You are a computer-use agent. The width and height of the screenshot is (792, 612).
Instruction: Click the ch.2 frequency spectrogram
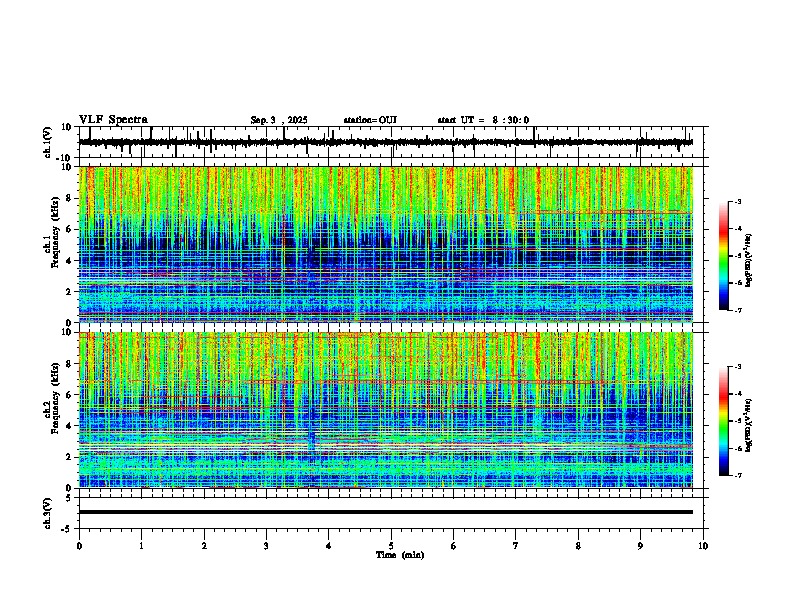pyautogui.click(x=386, y=410)
